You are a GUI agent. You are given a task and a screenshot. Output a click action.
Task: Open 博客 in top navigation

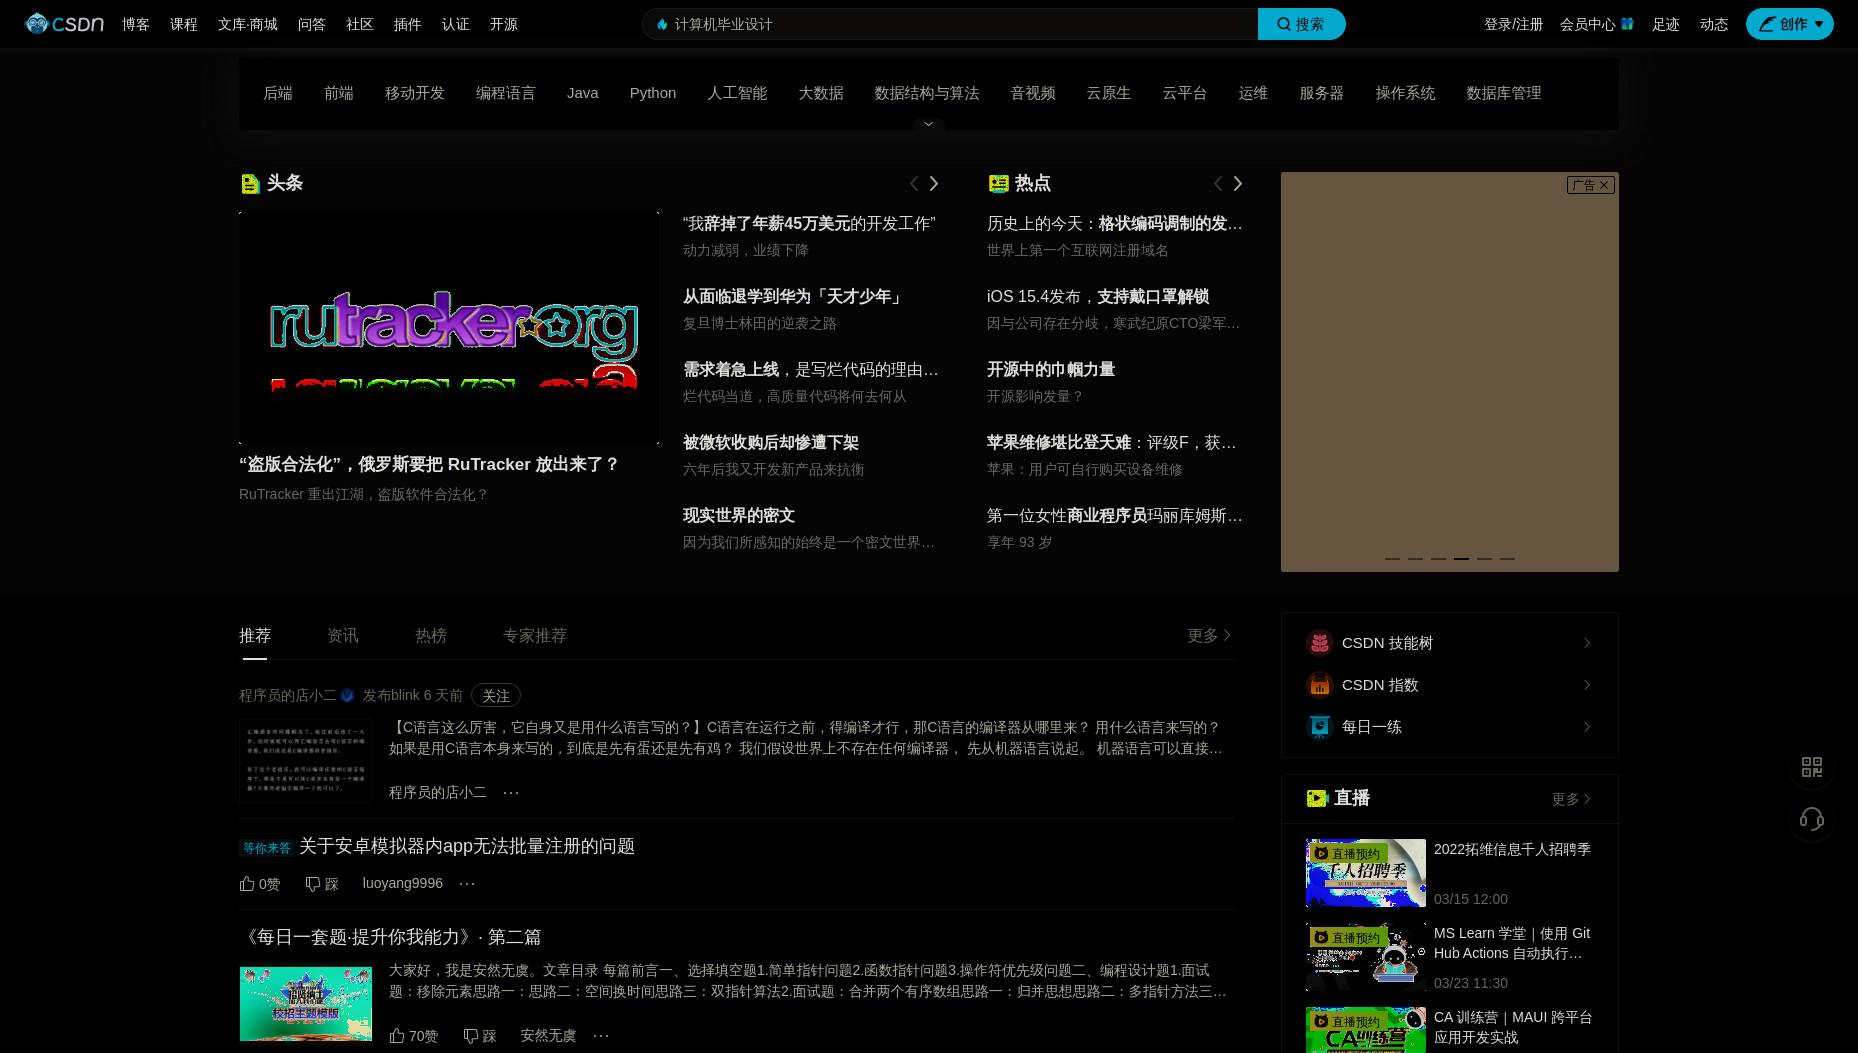[136, 24]
